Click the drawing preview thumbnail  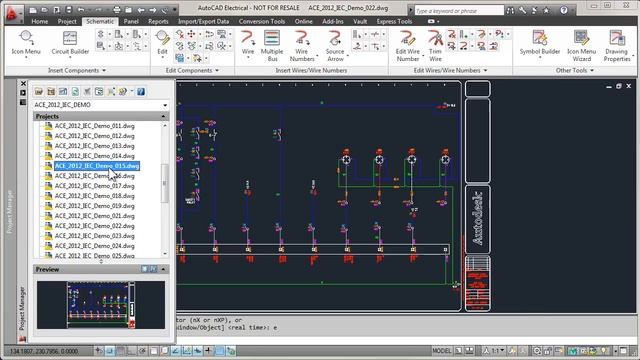pyautogui.click(x=101, y=304)
